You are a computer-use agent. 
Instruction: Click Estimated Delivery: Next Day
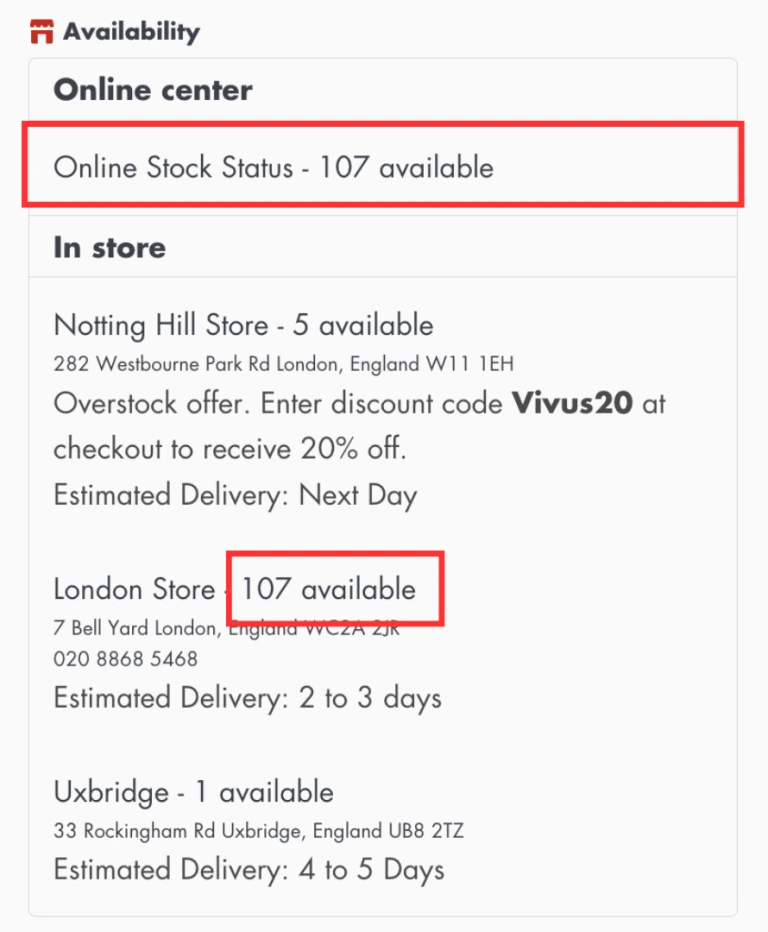pyautogui.click(x=235, y=495)
